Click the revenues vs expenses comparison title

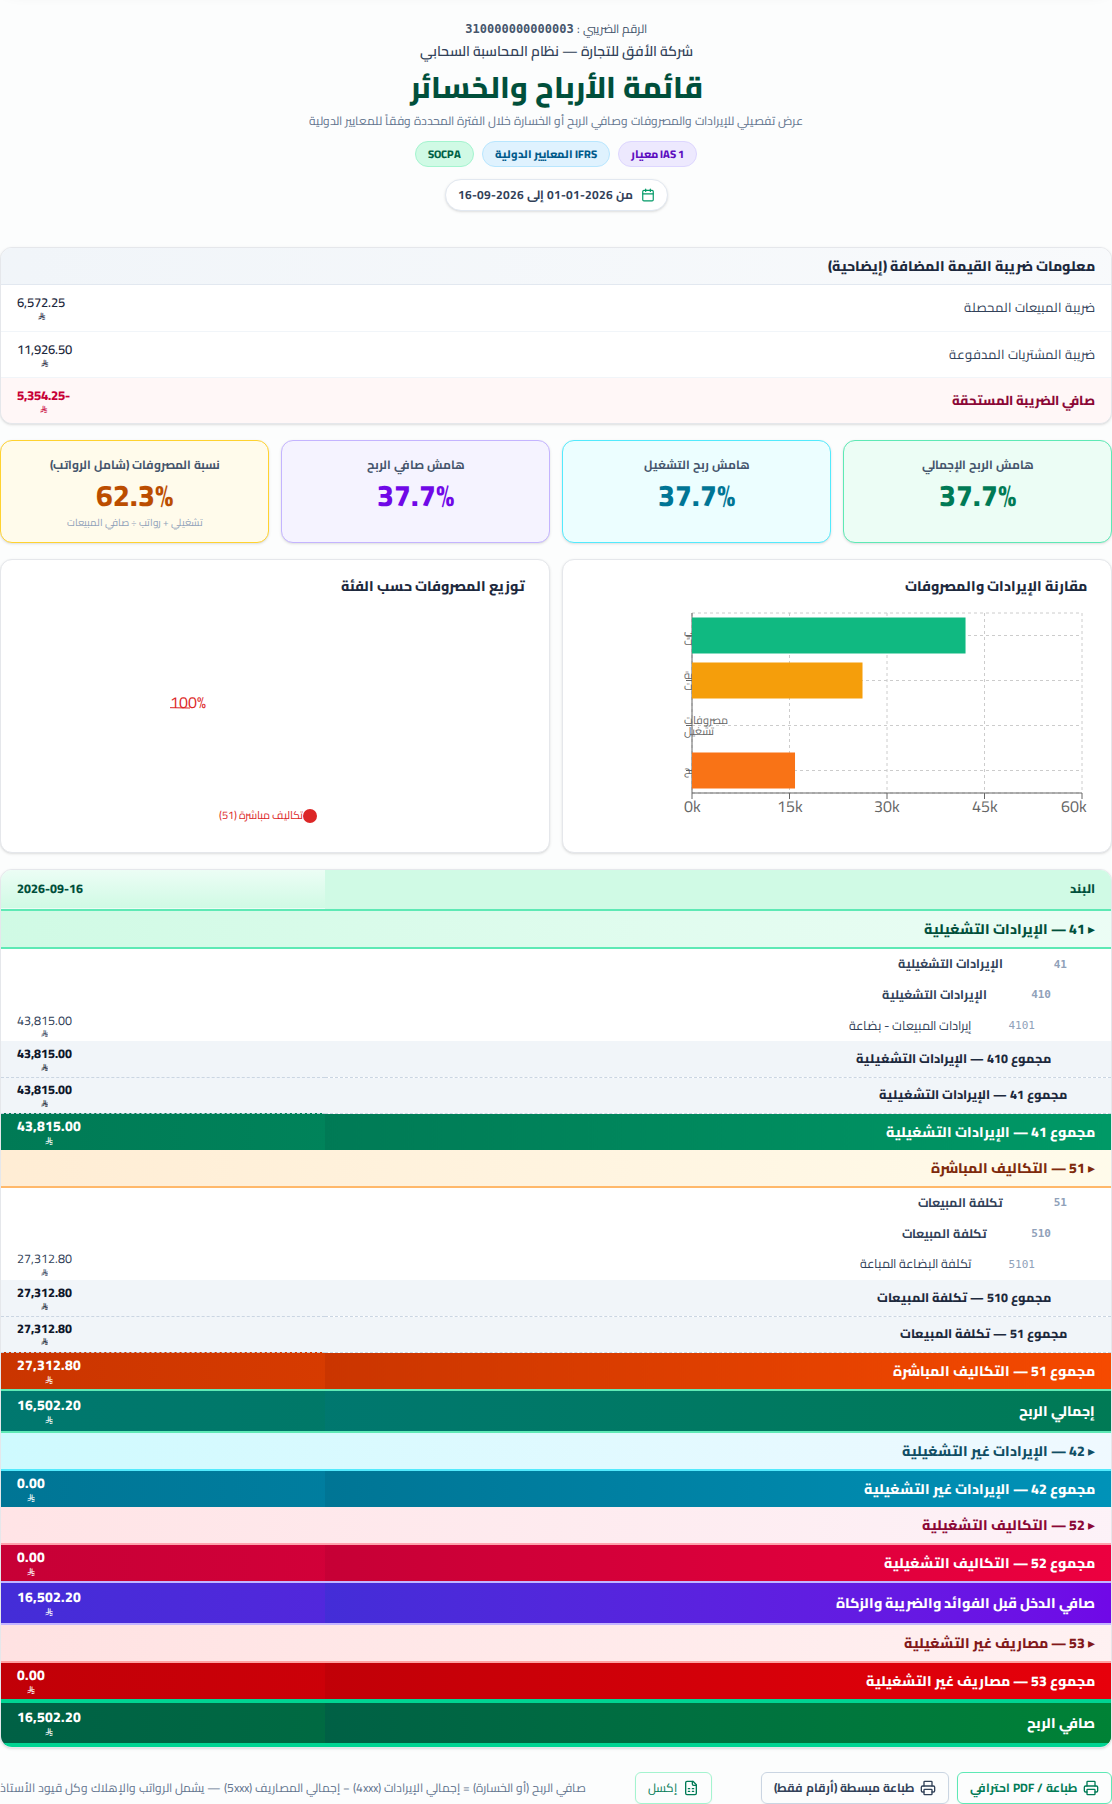click(x=996, y=586)
